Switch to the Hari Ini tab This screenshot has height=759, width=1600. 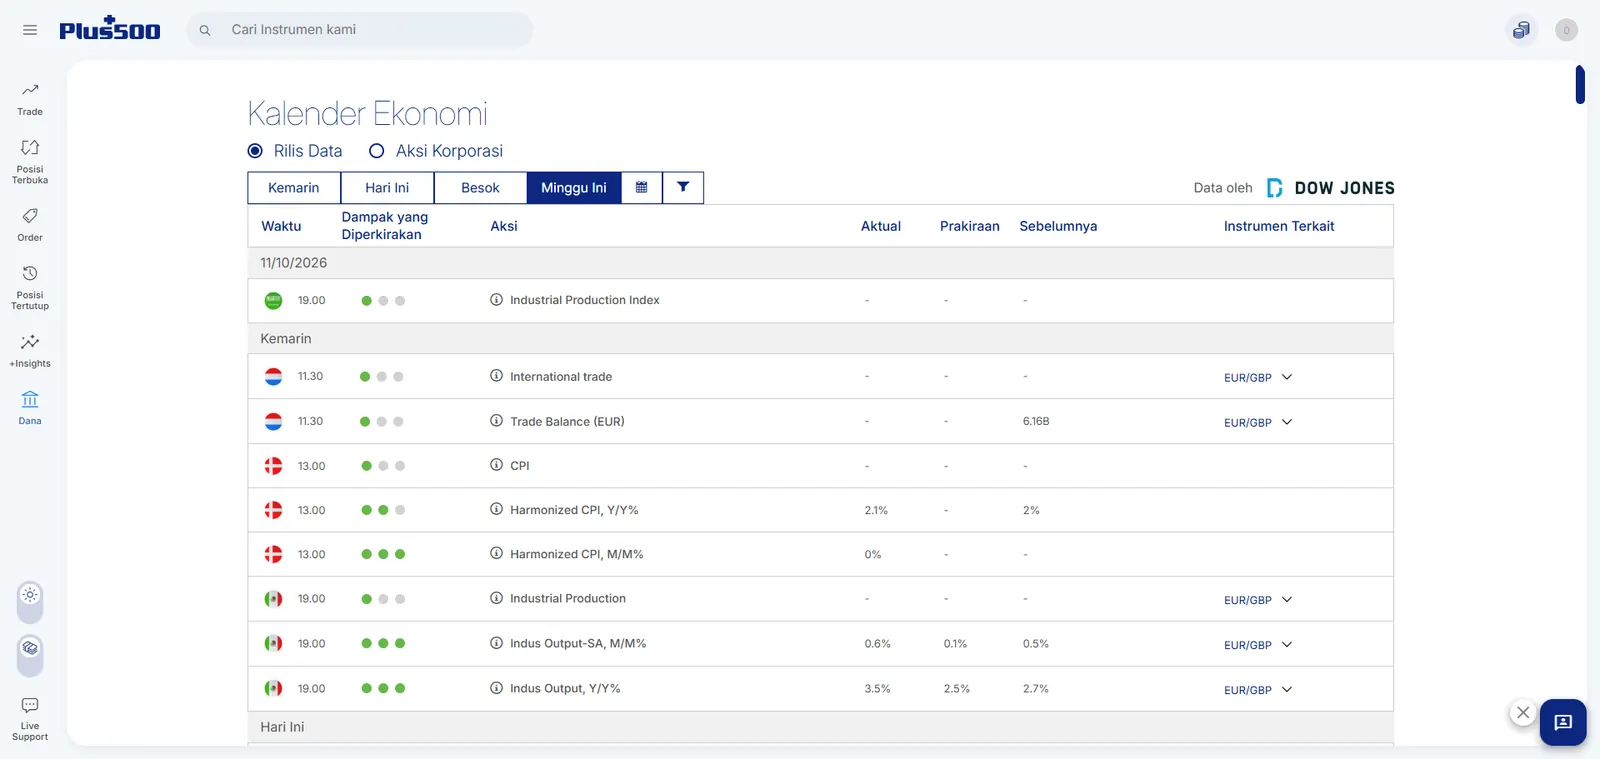tap(387, 187)
